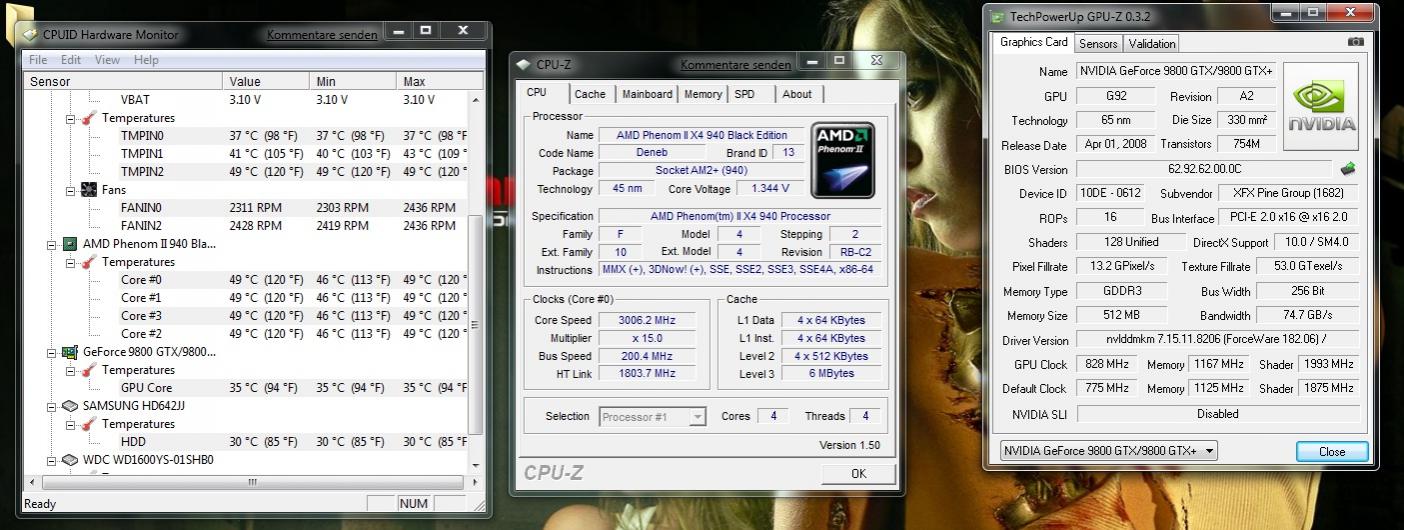Viewport: 1404px width, 530px height.
Task: Click Kommentare senden link in Hardware Monitor
Action: [322, 34]
